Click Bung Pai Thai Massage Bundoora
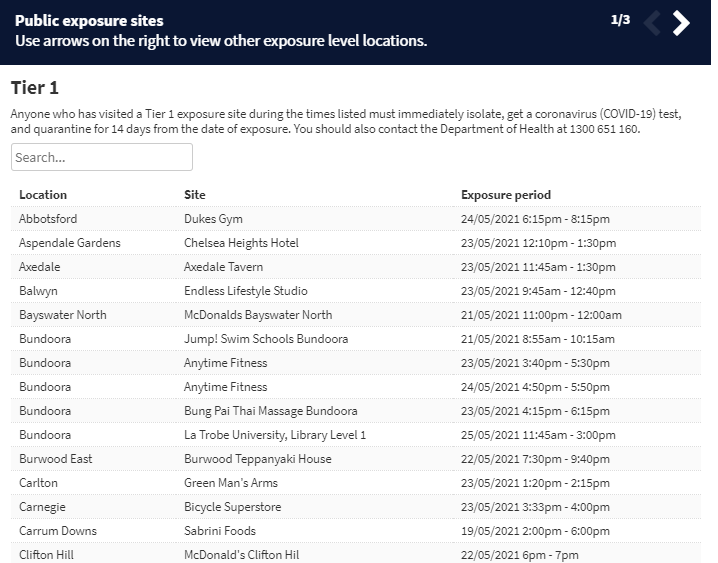The height and width of the screenshot is (563, 718). 271,411
